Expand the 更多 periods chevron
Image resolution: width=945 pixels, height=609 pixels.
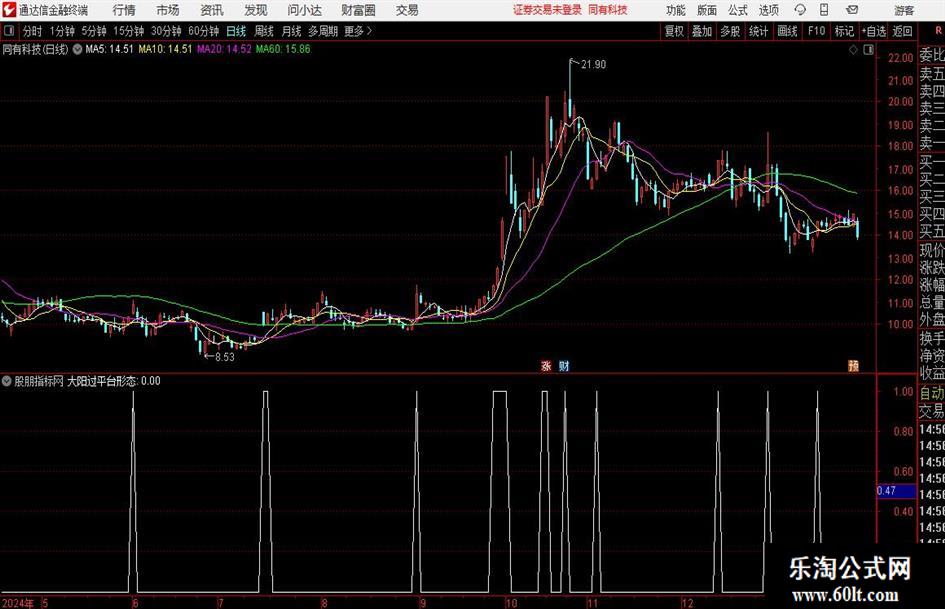tap(359, 31)
